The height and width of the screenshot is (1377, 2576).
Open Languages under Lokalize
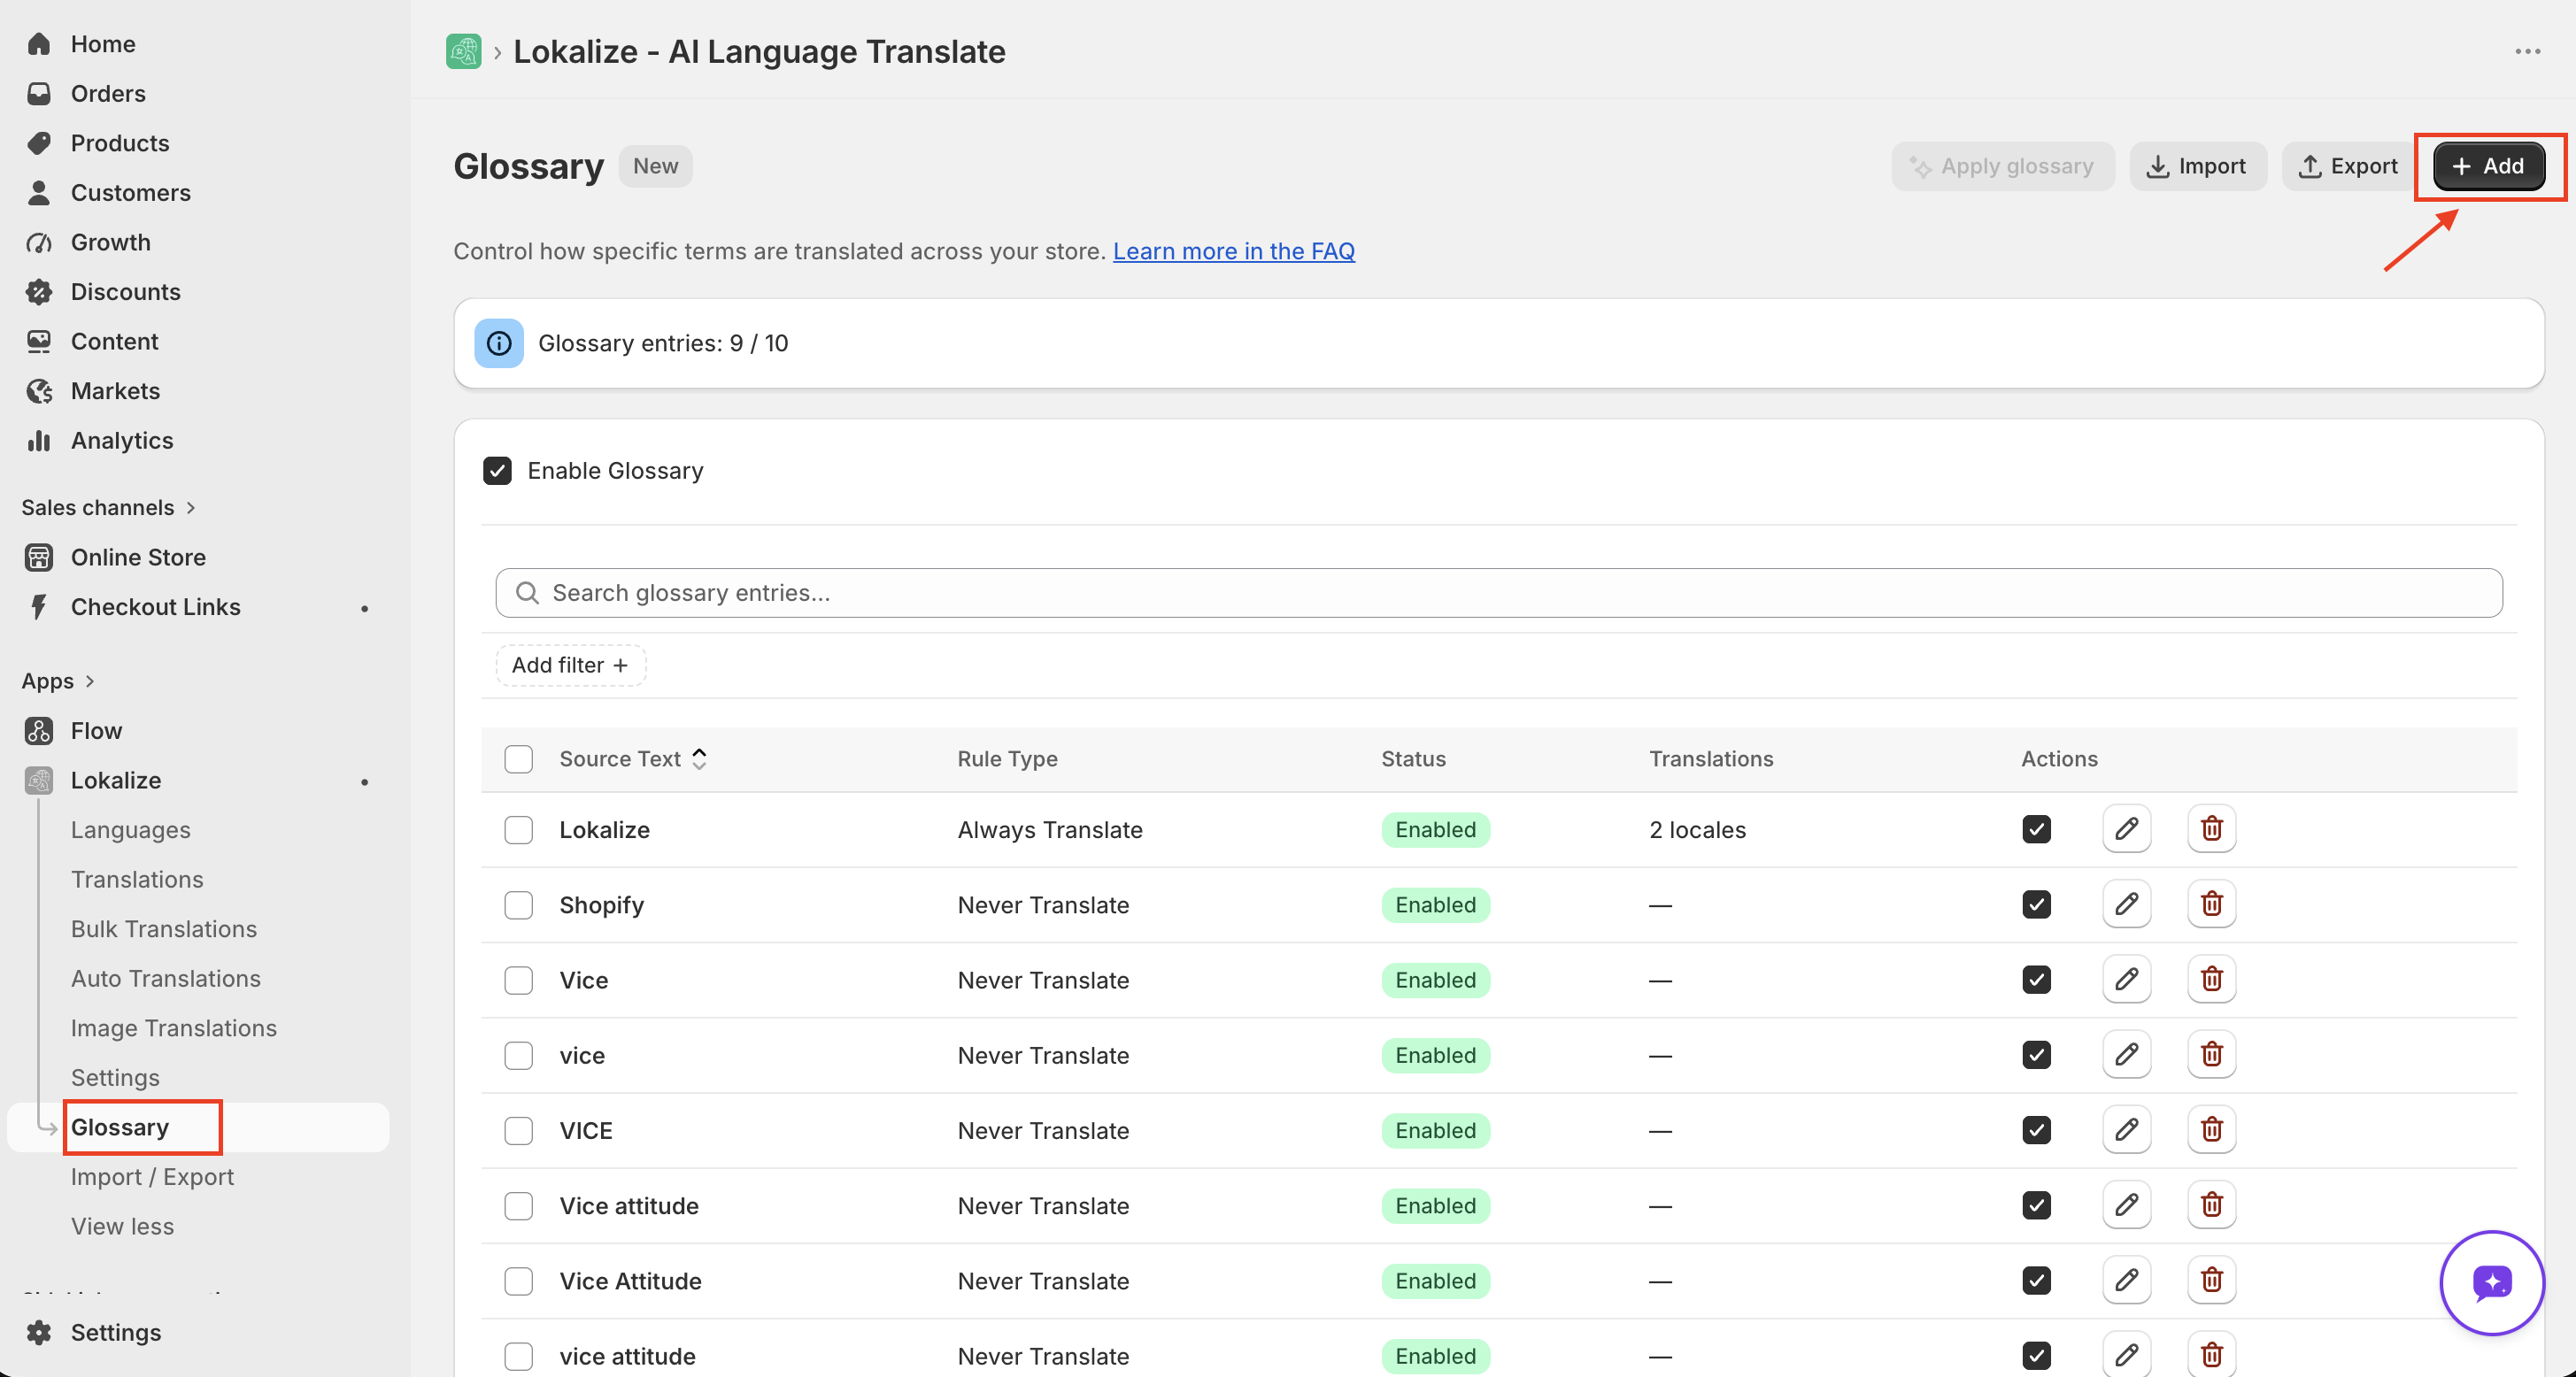pyautogui.click(x=130, y=830)
